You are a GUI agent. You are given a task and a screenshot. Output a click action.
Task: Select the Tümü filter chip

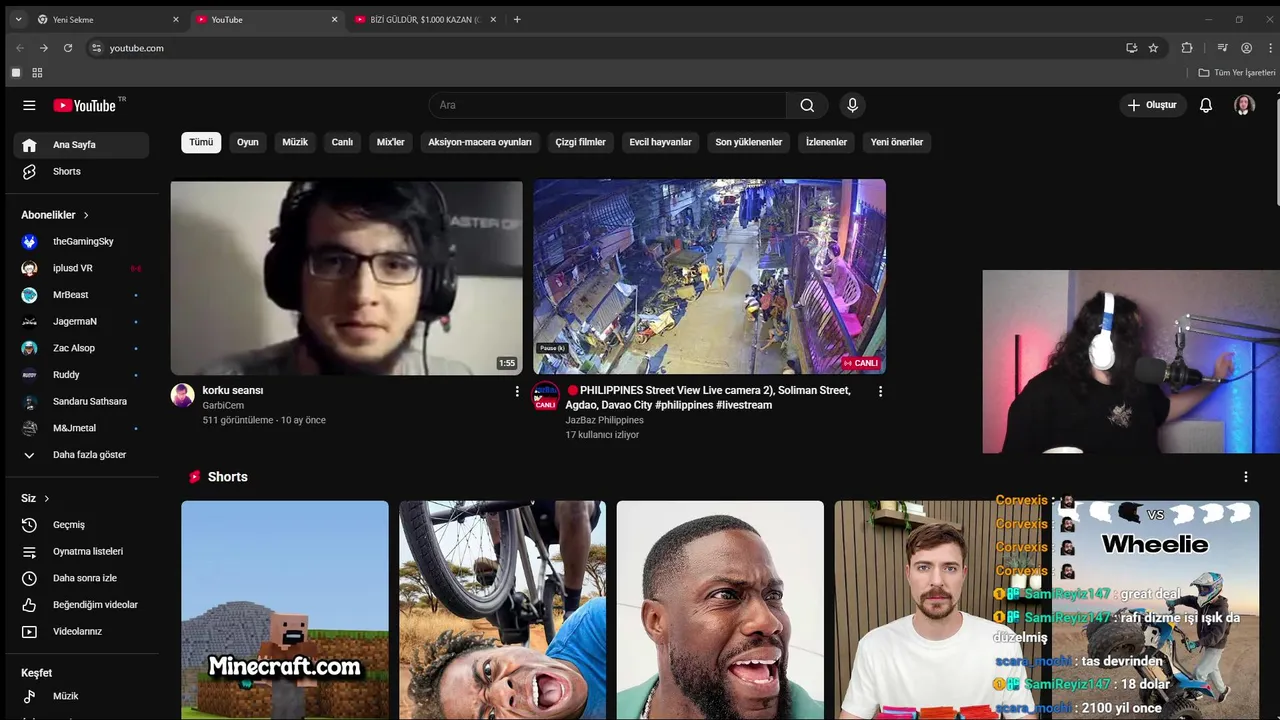click(201, 142)
